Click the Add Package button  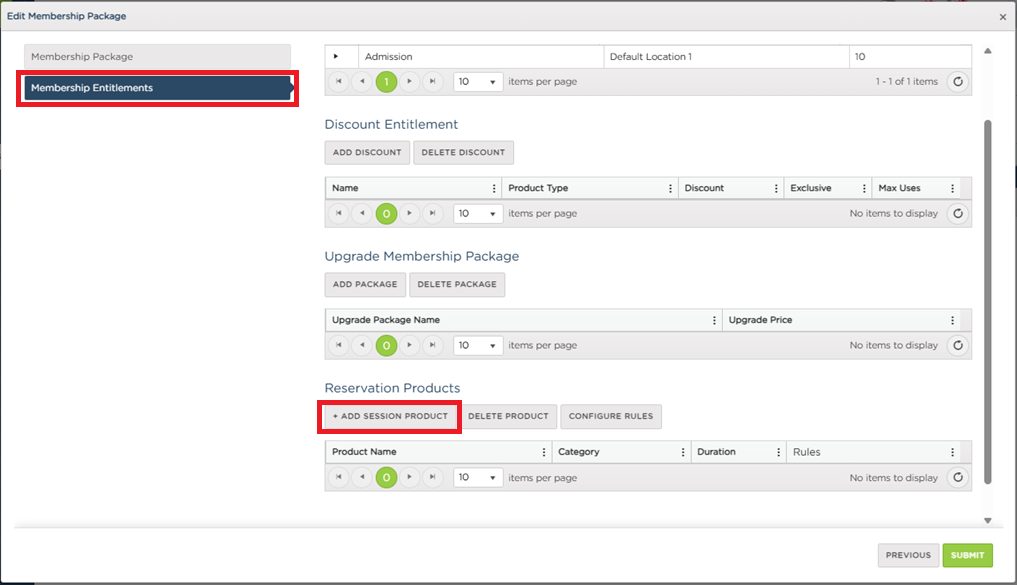pos(365,284)
